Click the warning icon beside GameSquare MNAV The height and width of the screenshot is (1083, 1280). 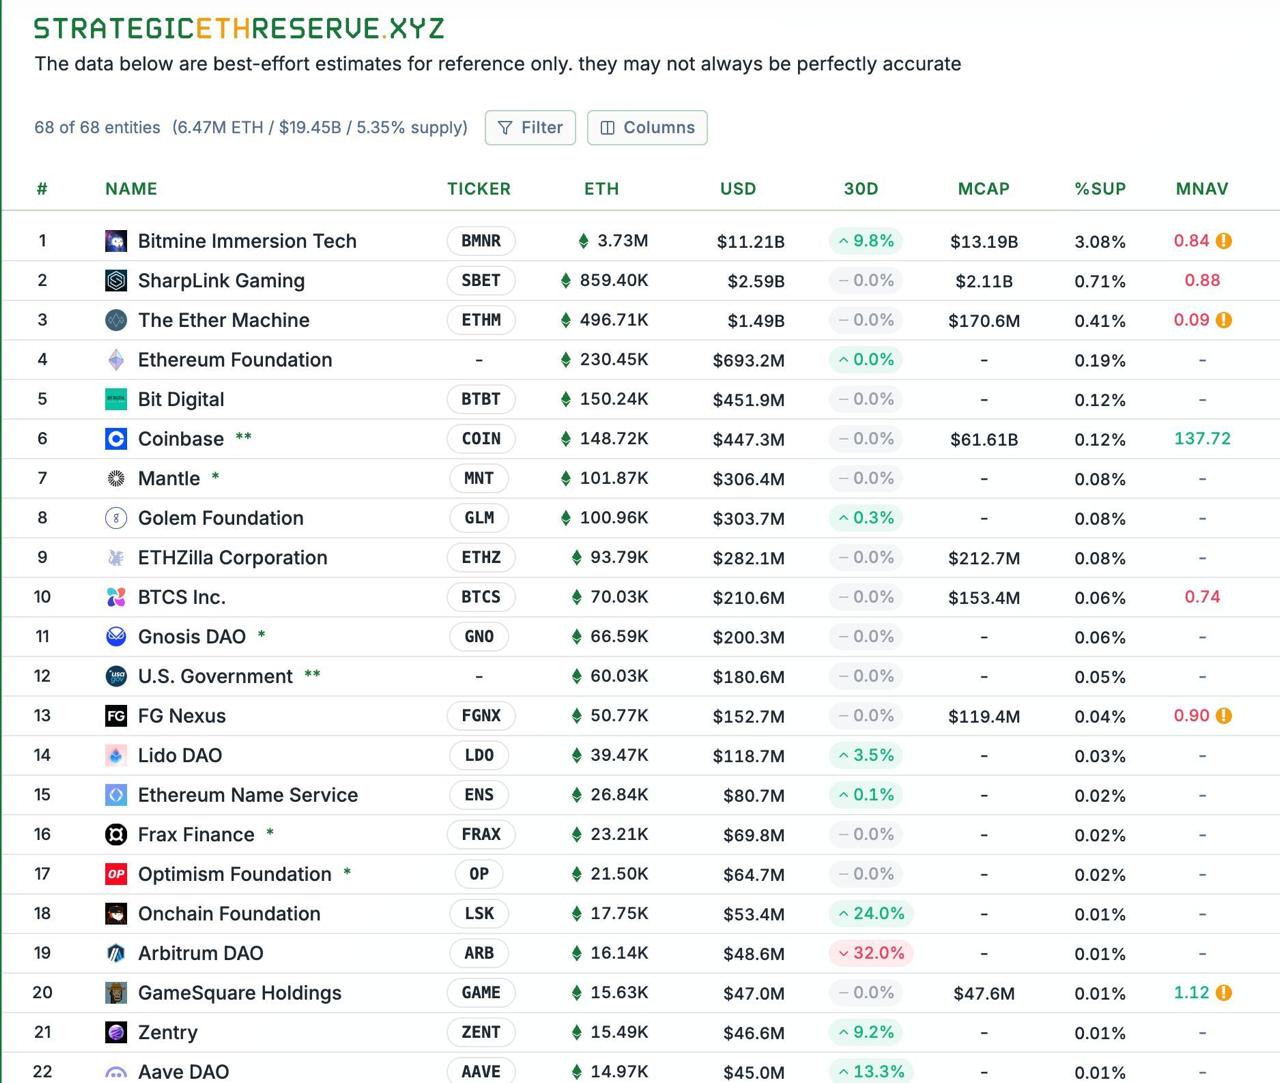1224,993
